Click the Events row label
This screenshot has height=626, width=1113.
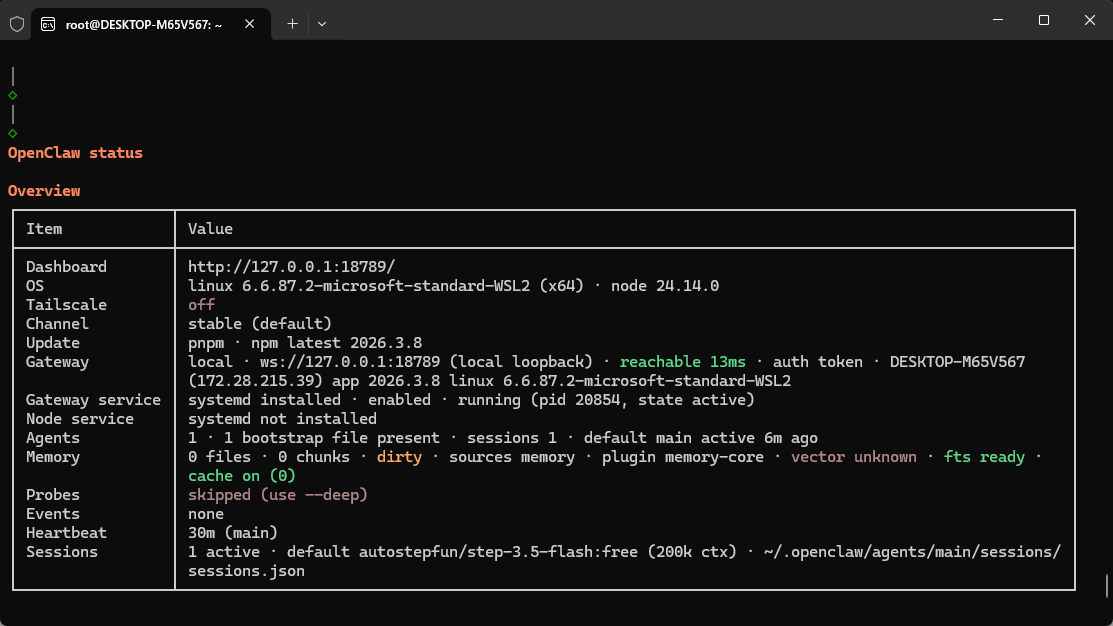[x=53, y=514]
